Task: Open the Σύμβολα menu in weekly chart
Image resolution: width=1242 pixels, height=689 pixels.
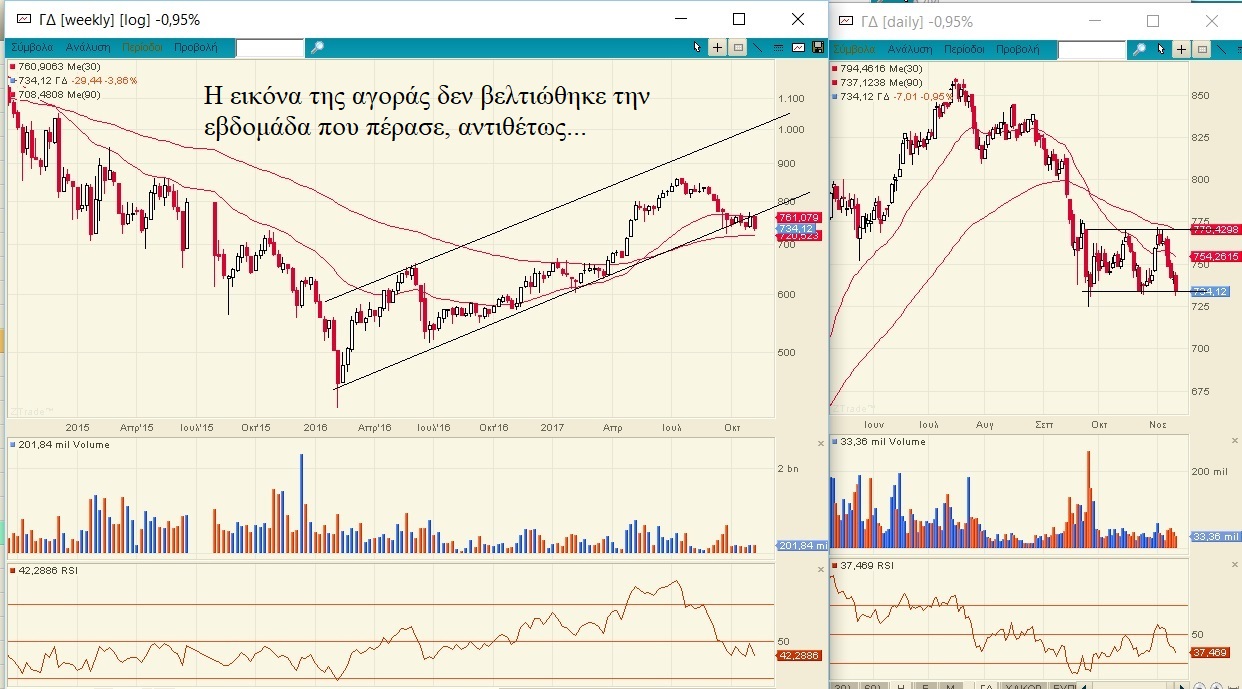Action: 32,47
